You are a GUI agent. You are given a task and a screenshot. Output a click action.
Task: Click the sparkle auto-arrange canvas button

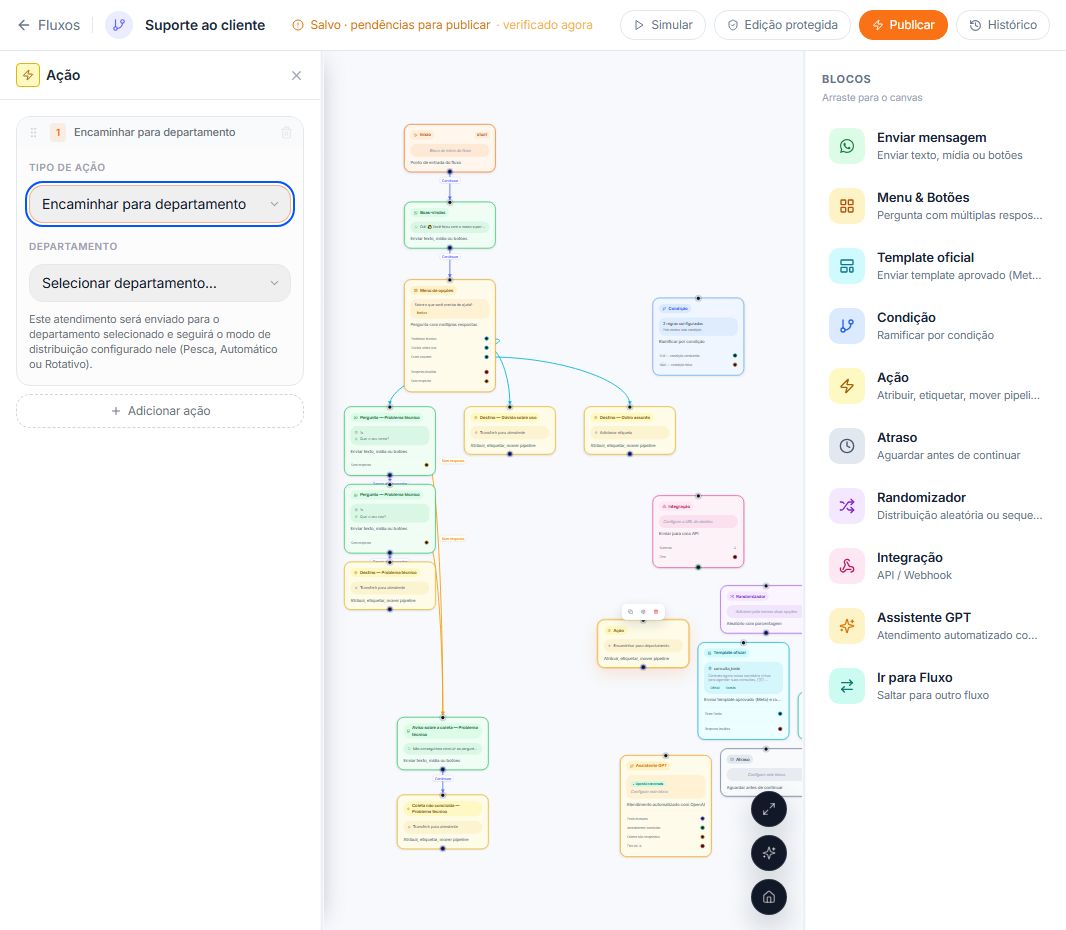click(769, 853)
